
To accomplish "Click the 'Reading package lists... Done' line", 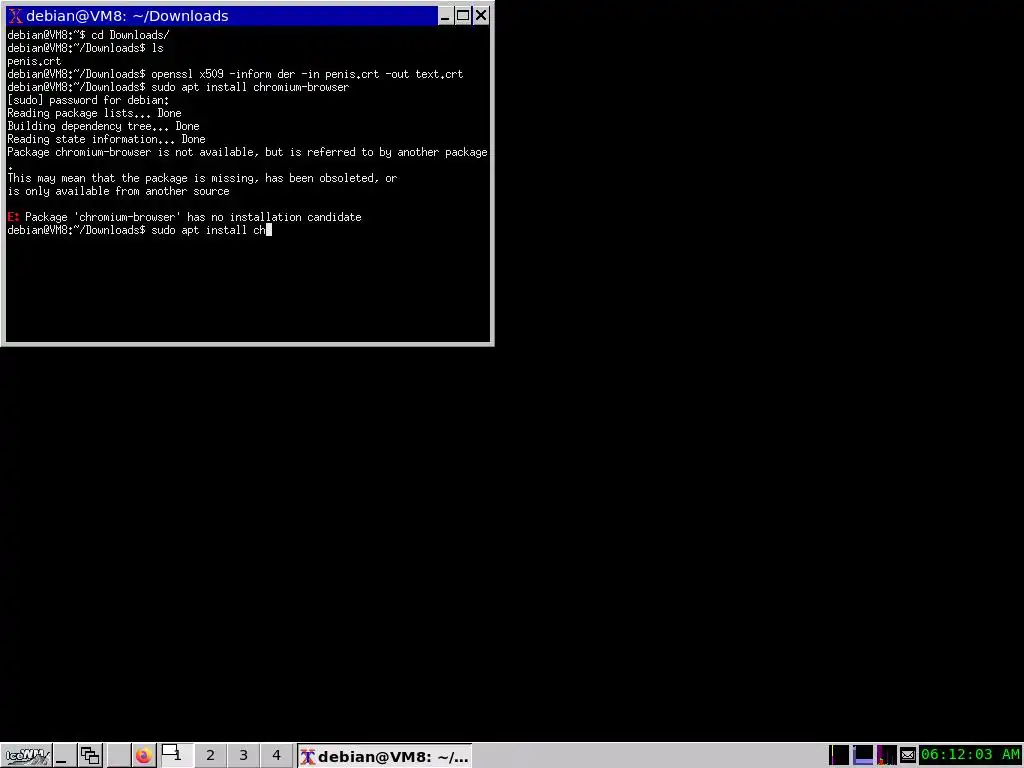I will click(94, 113).
